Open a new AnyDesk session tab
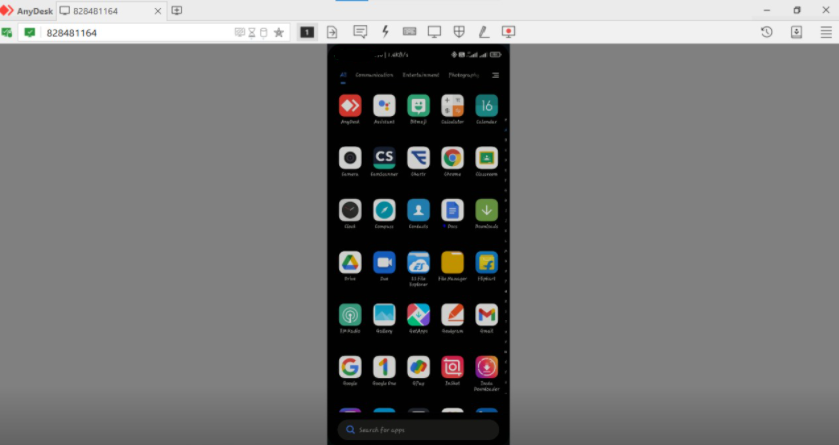This screenshot has height=445, width=839. coord(177,11)
